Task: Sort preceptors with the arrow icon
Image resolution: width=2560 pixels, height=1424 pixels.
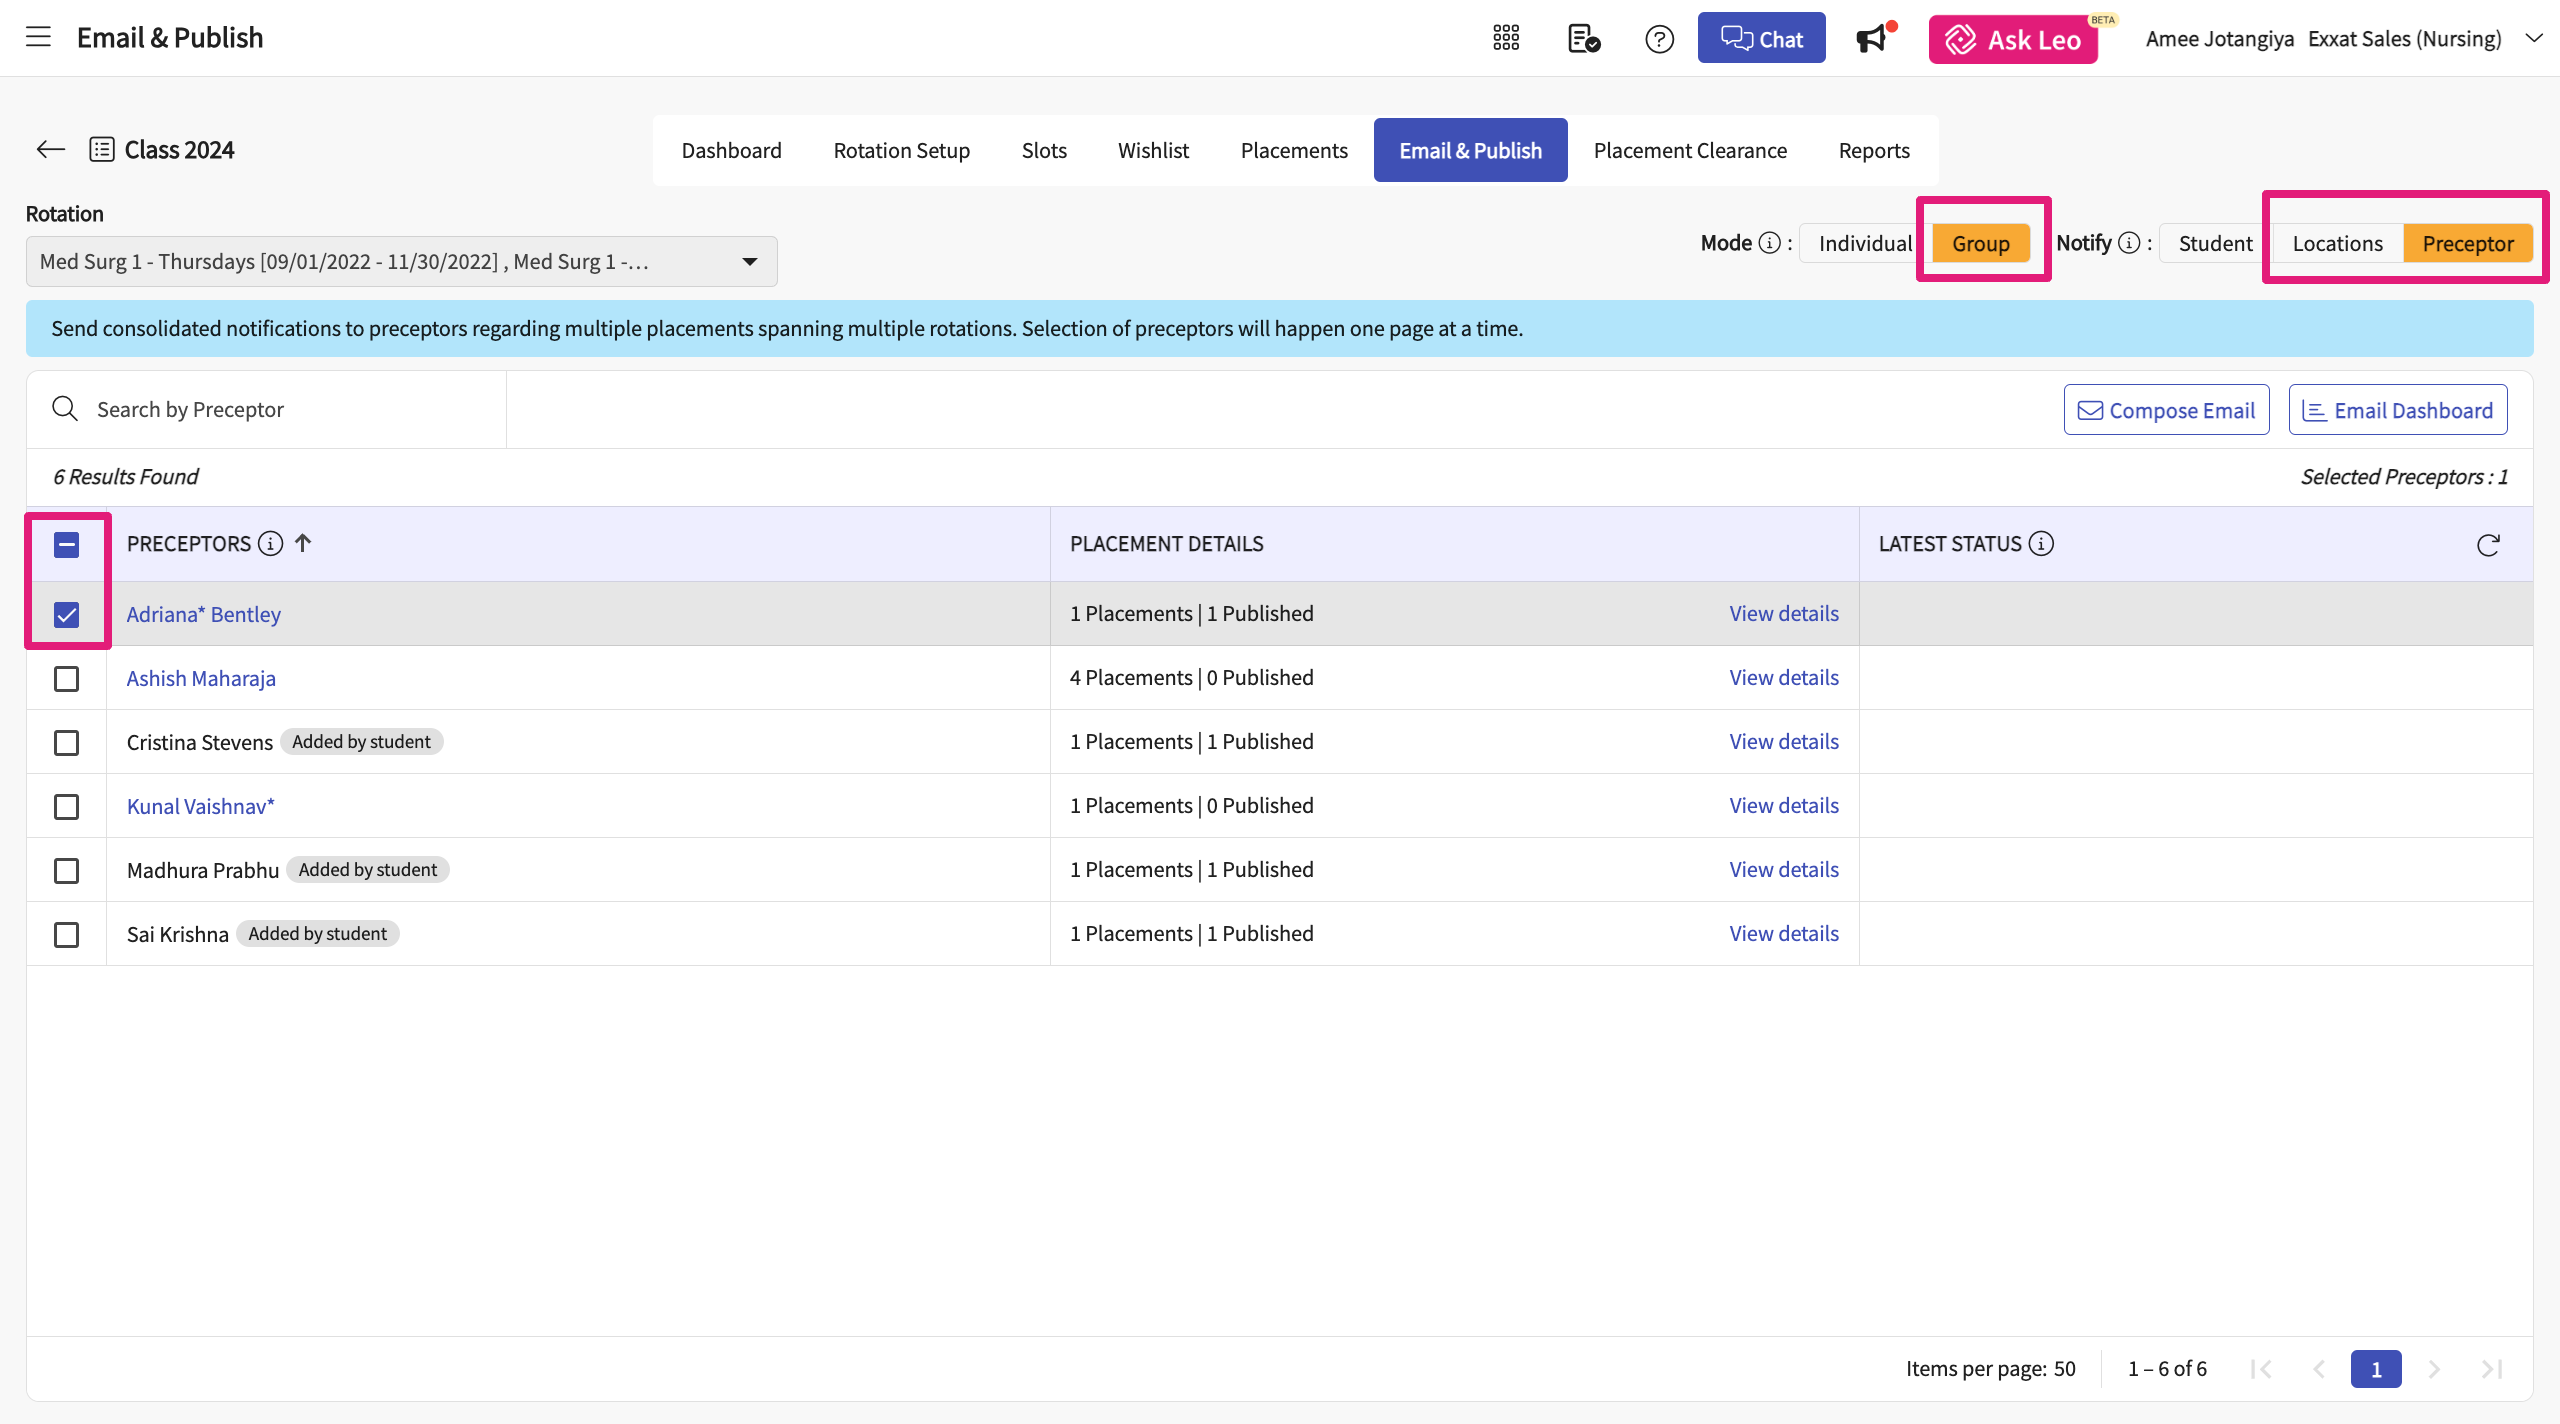Action: tap(303, 543)
